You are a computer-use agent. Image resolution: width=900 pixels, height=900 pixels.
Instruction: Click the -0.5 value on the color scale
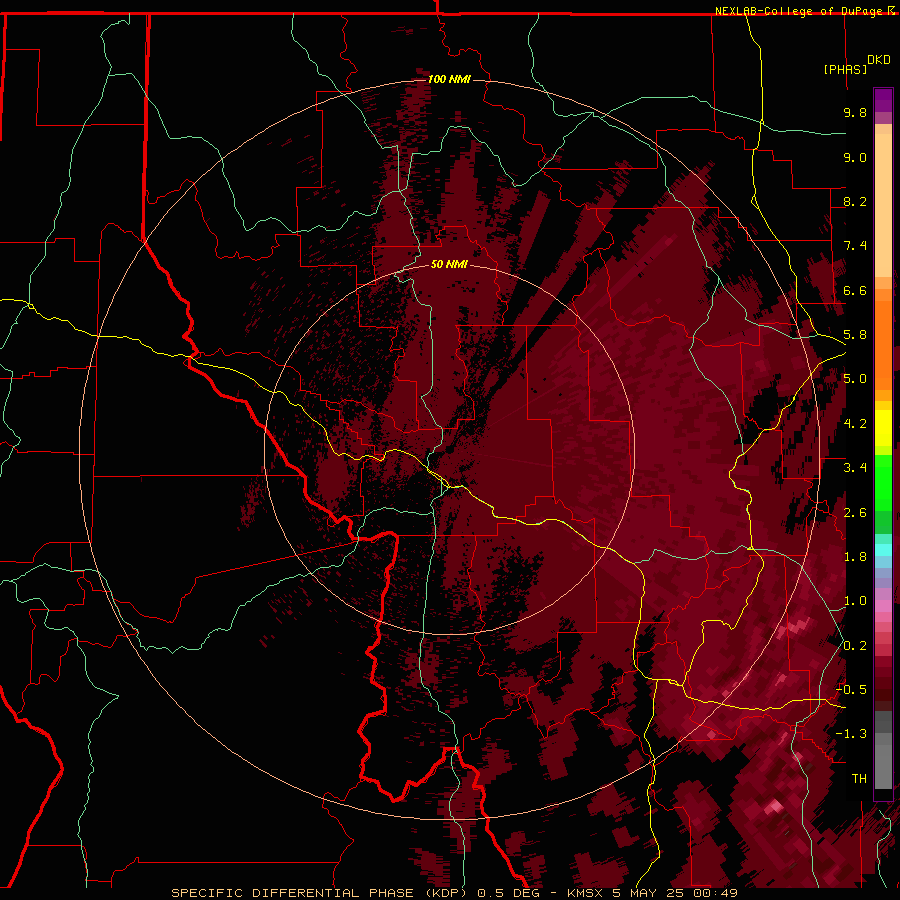coord(851,690)
